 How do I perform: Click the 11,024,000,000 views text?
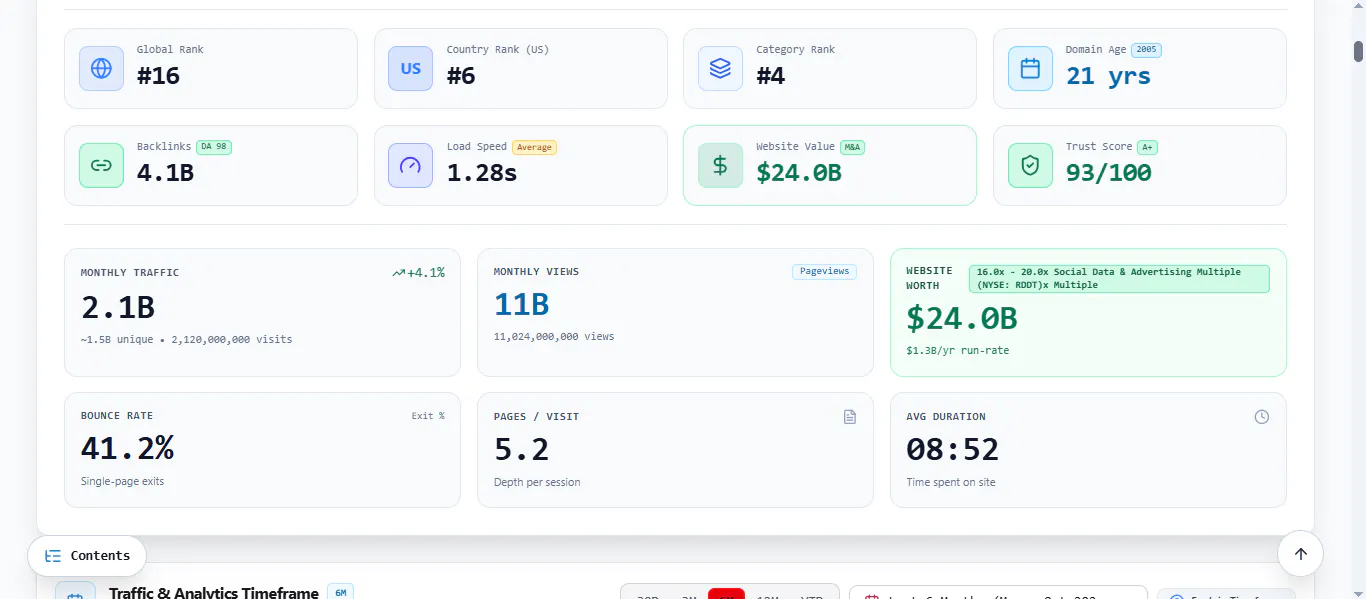pyautogui.click(x=554, y=337)
